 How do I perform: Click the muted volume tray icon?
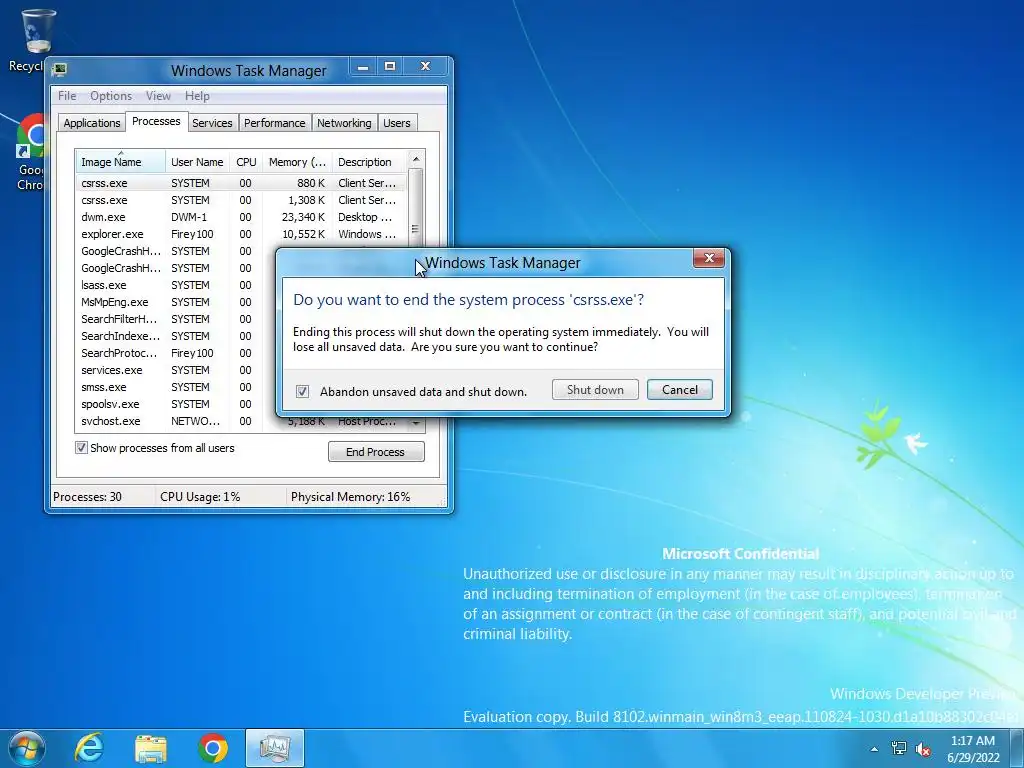point(923,749)
